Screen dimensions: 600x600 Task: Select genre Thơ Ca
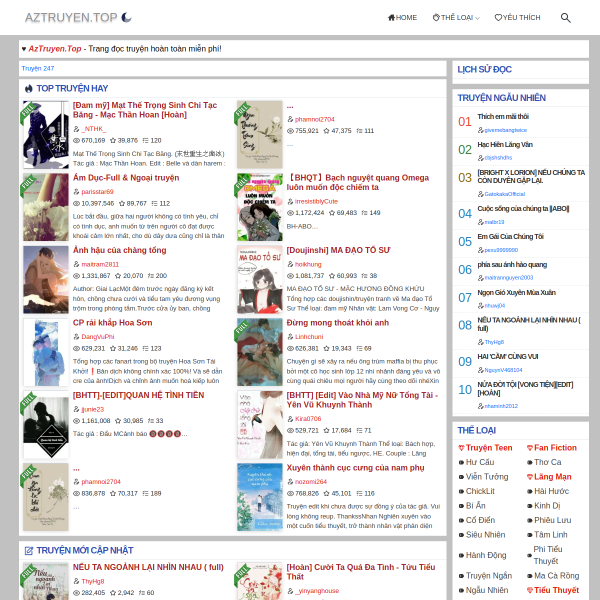pos(548,463)
